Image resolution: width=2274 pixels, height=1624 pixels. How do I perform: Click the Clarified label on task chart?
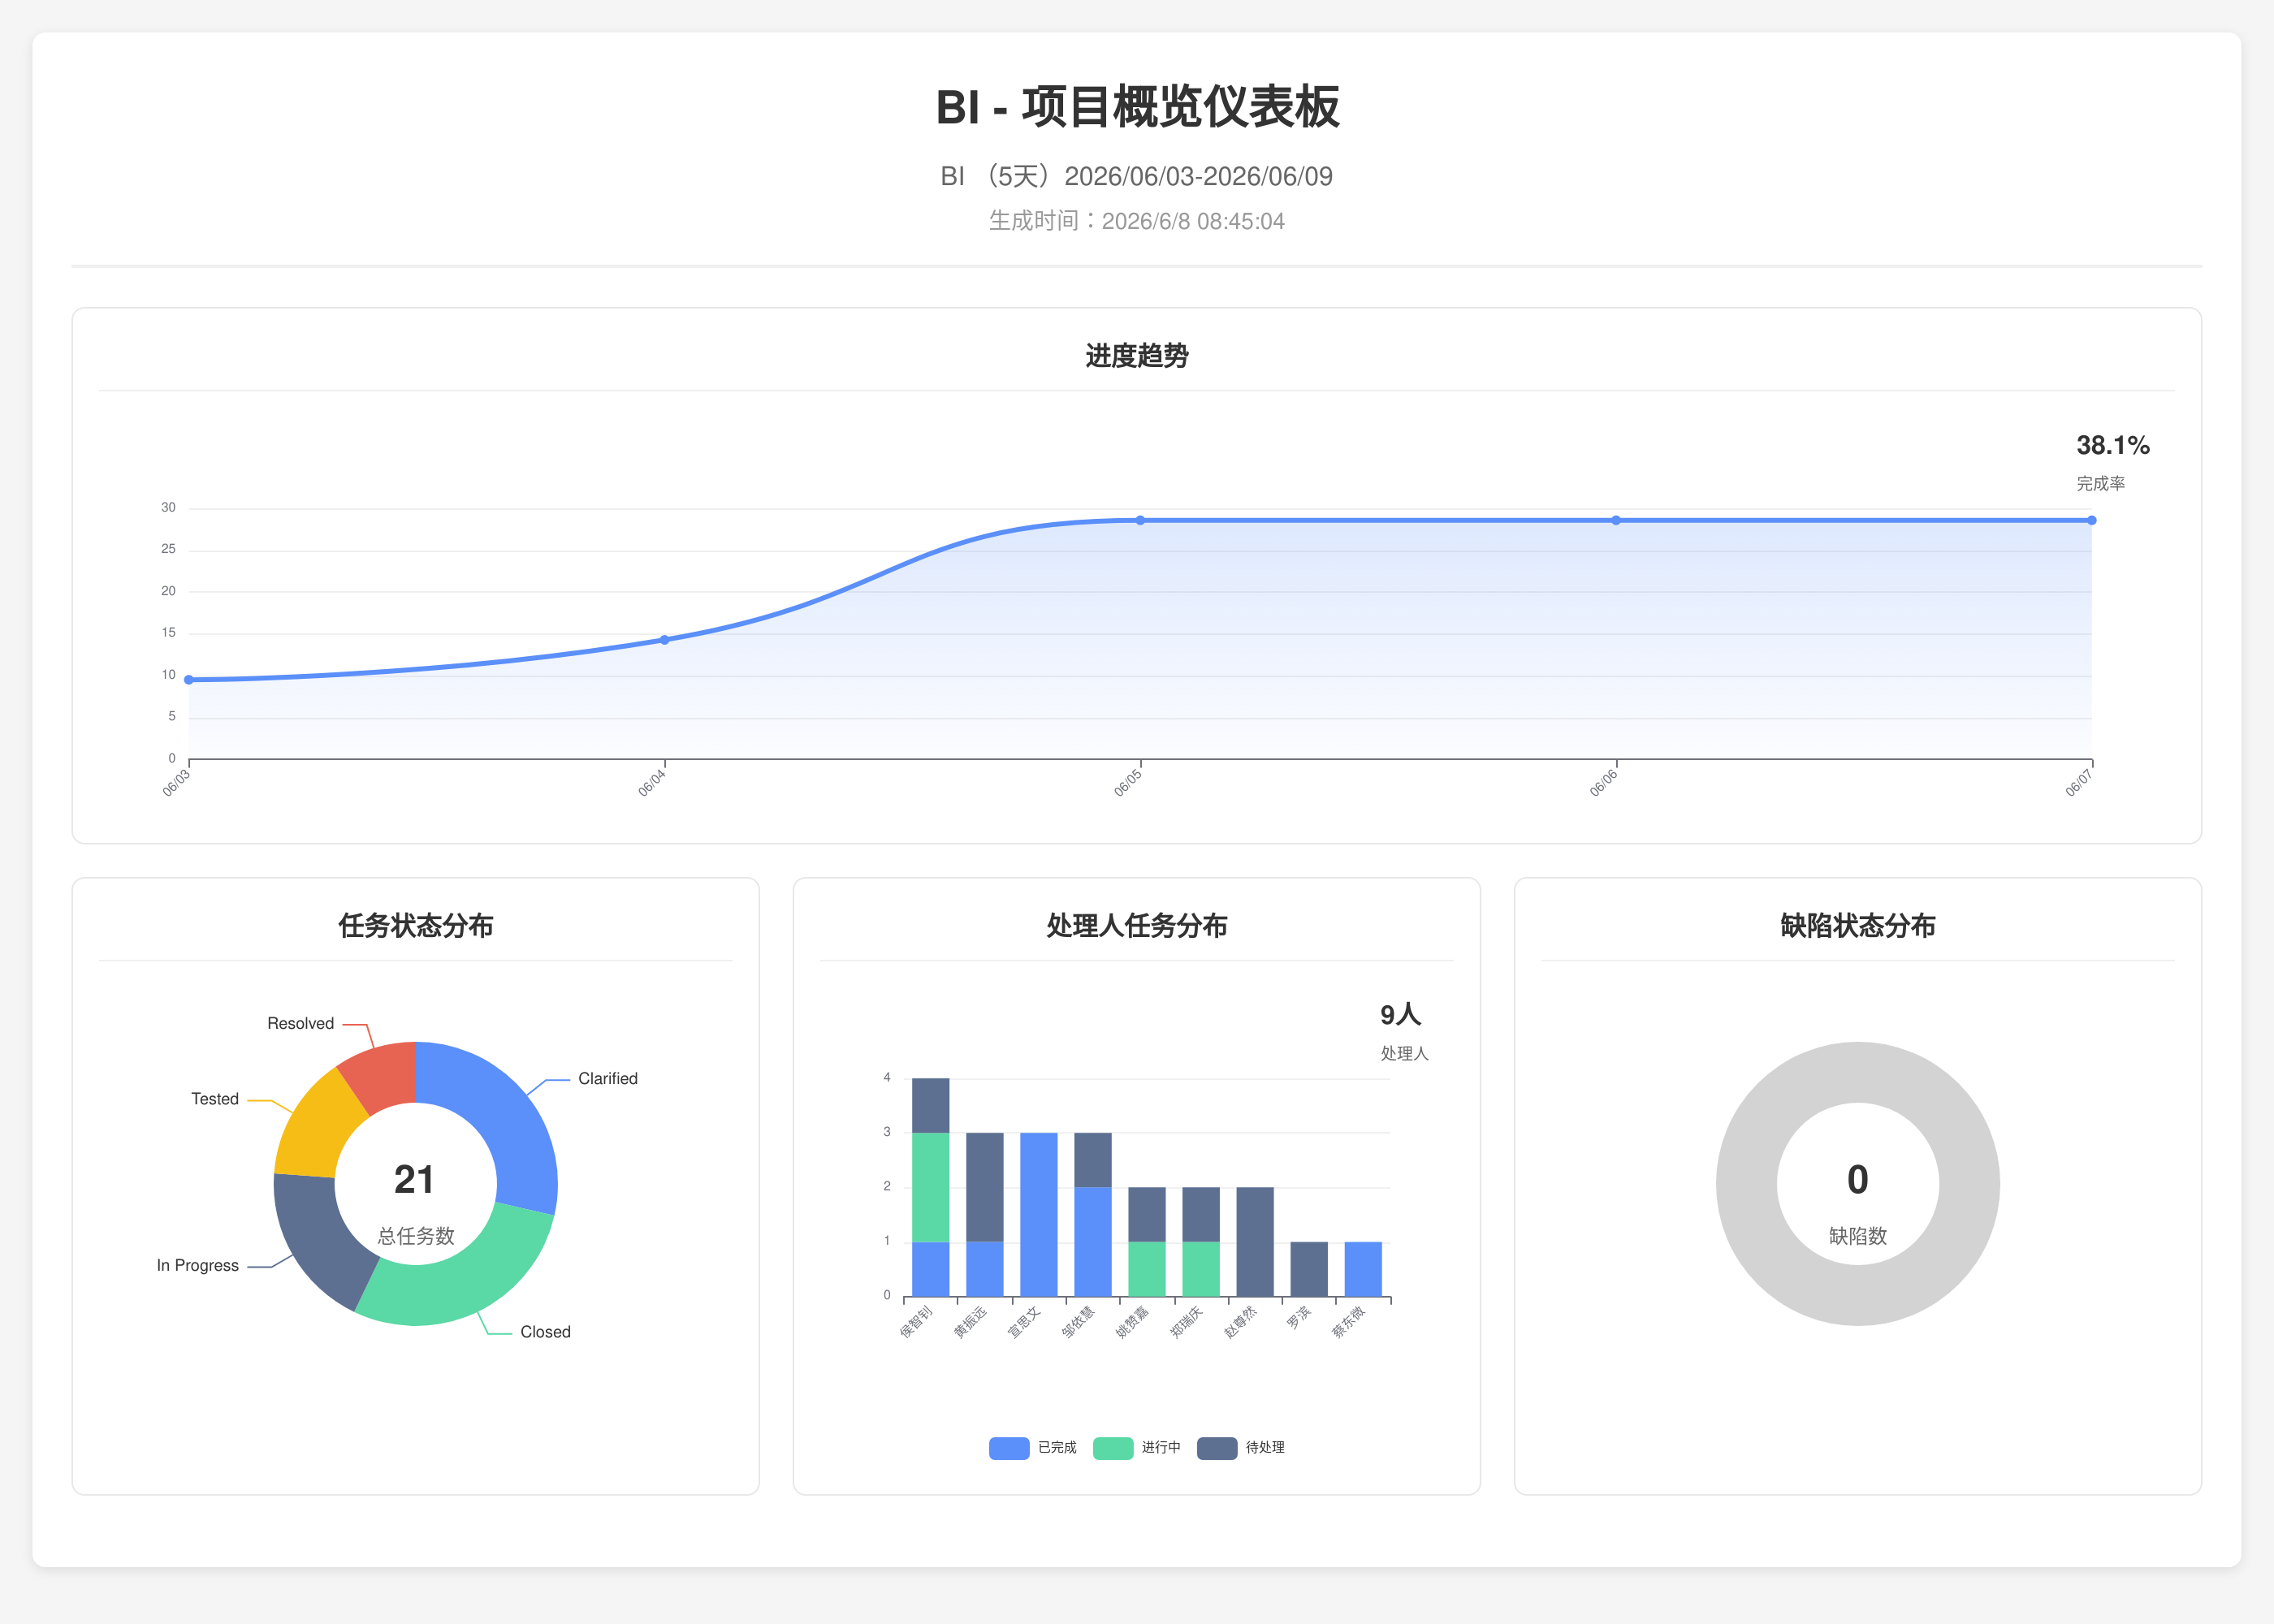click(607, 1079)
